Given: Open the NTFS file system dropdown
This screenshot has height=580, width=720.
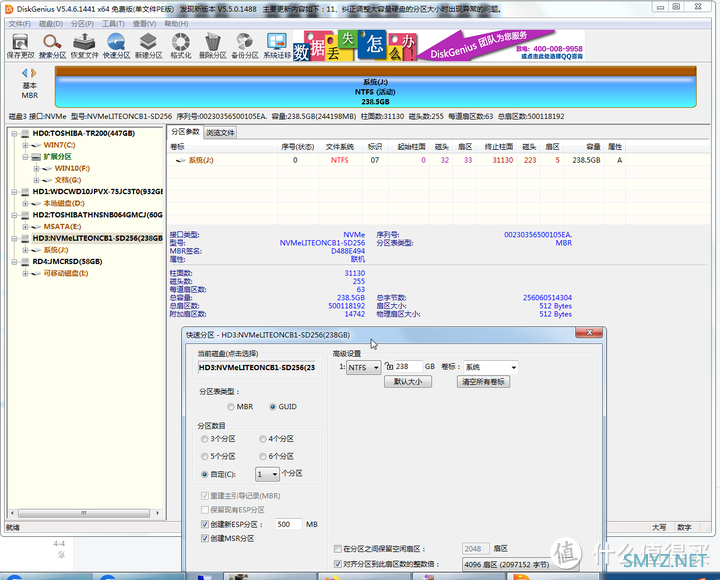Looking at the screenshot, I should [x=364, y=367].
